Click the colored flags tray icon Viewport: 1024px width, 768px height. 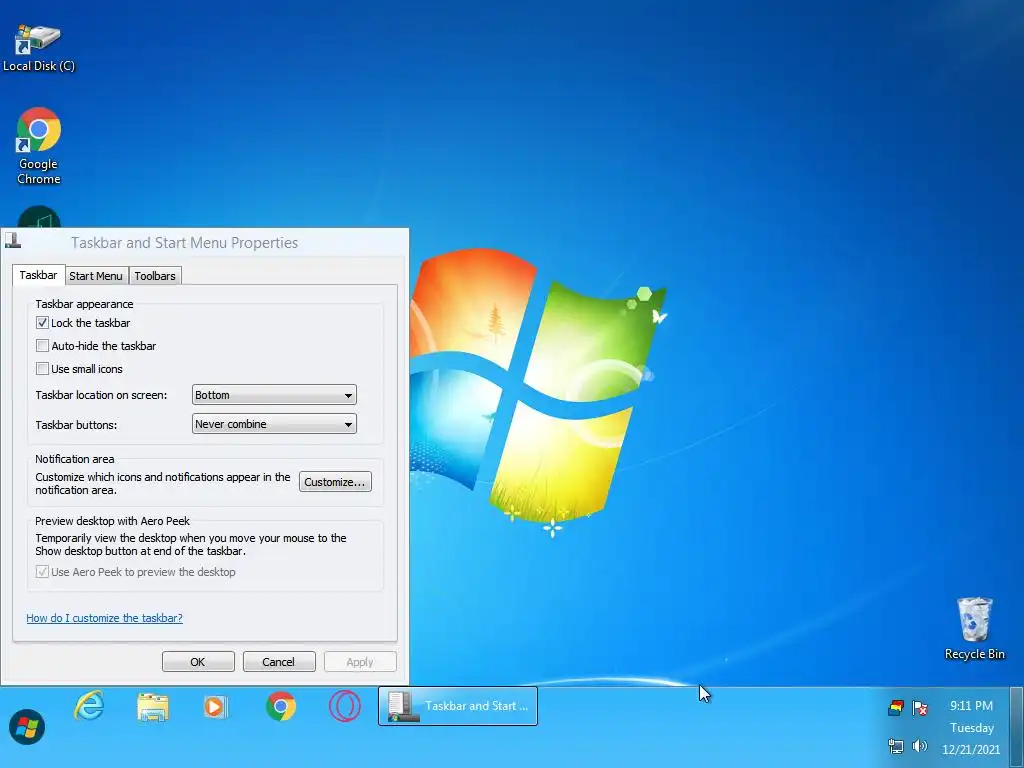896,707
